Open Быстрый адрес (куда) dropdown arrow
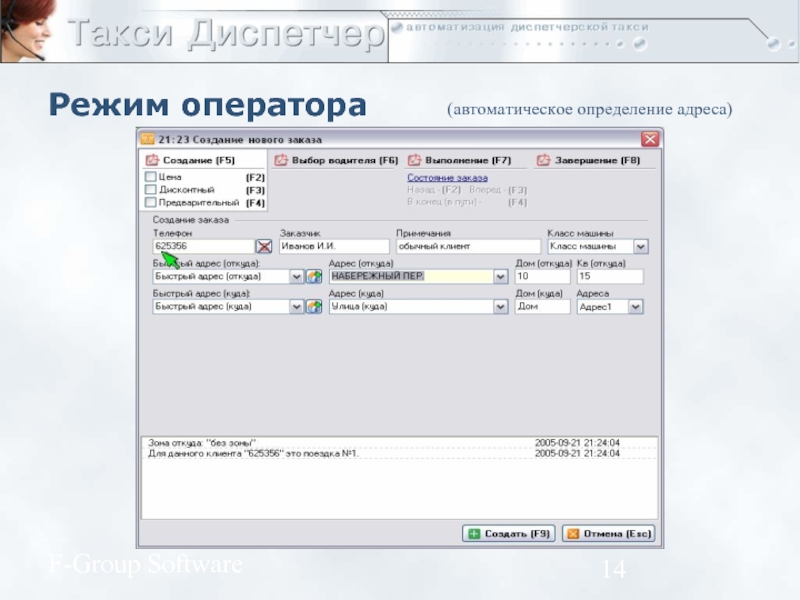The image size is (800, 600). [296, 307]
